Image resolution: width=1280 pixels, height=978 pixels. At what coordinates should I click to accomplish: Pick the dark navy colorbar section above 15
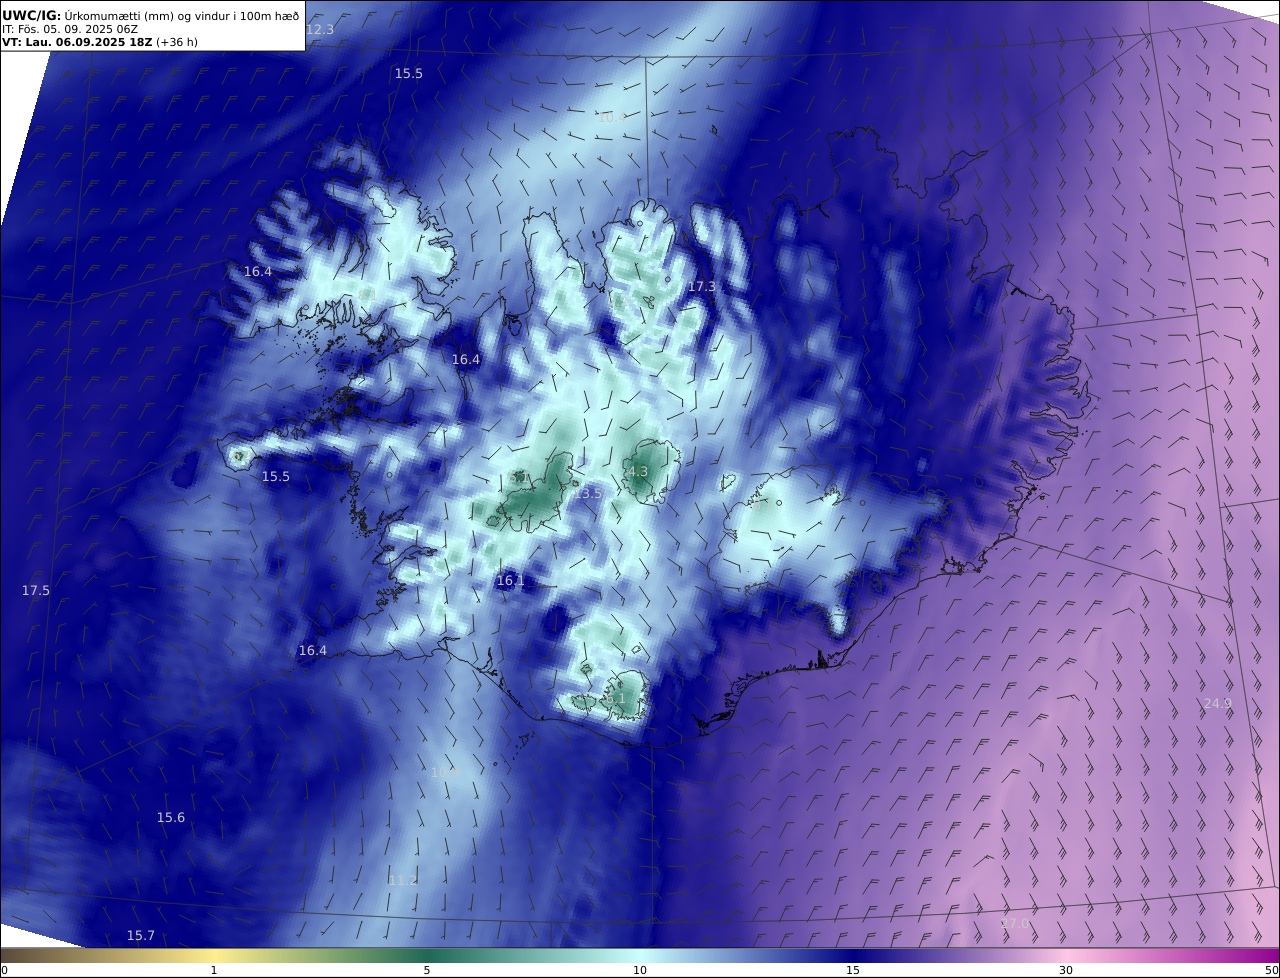853,955
